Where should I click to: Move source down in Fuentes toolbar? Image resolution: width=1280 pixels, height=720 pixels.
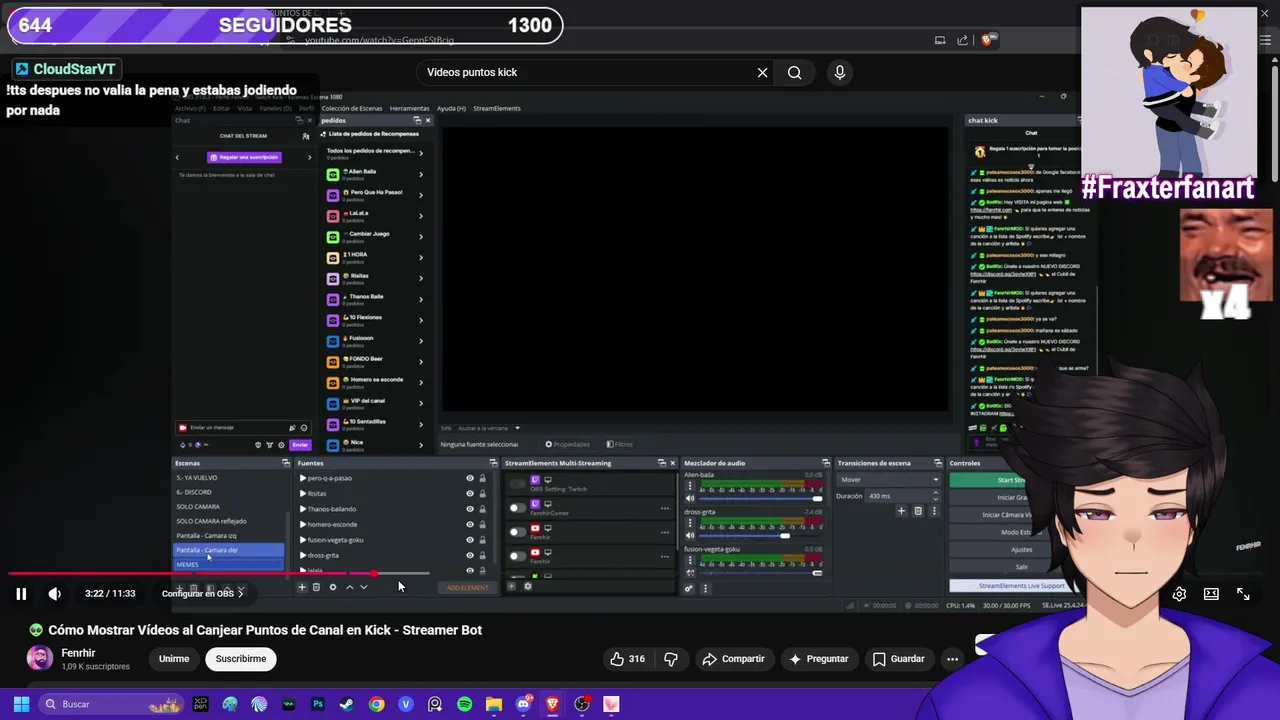tap(364, 587)
